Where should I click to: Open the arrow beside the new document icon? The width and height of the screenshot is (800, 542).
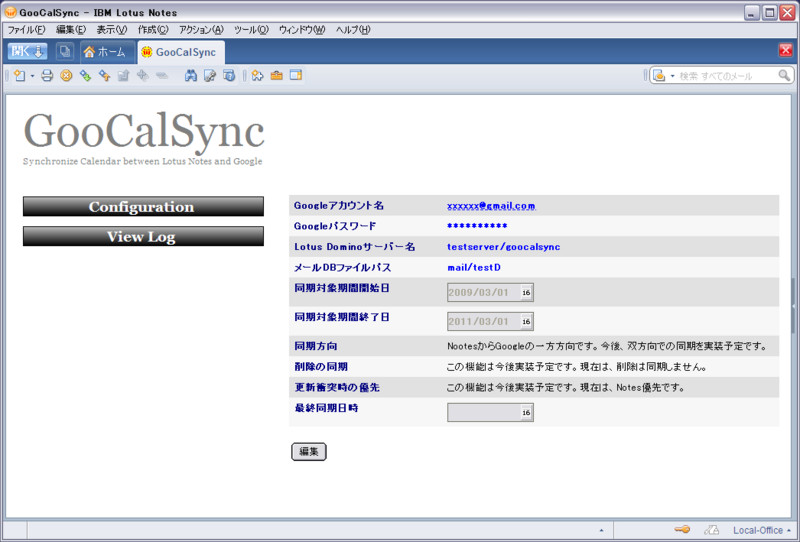point(33,77)
